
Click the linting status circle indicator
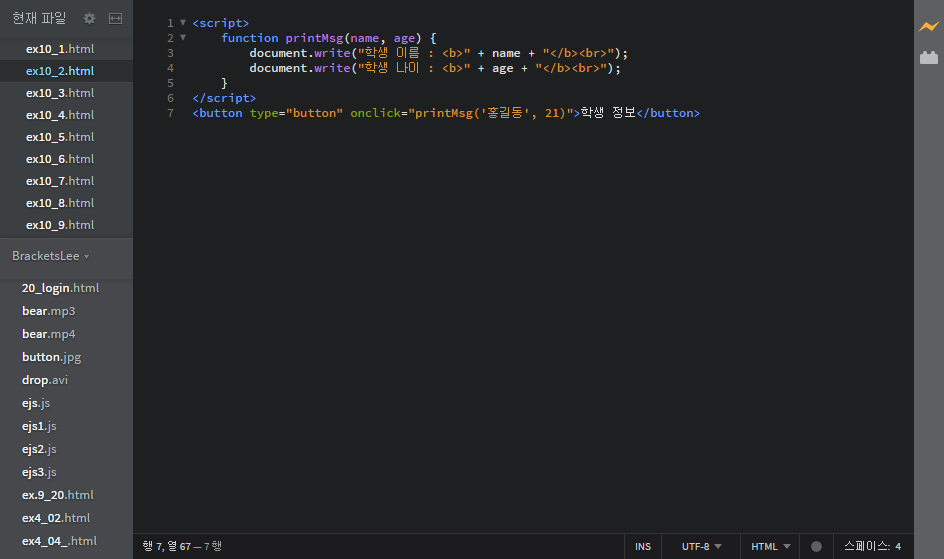[816, 546]
